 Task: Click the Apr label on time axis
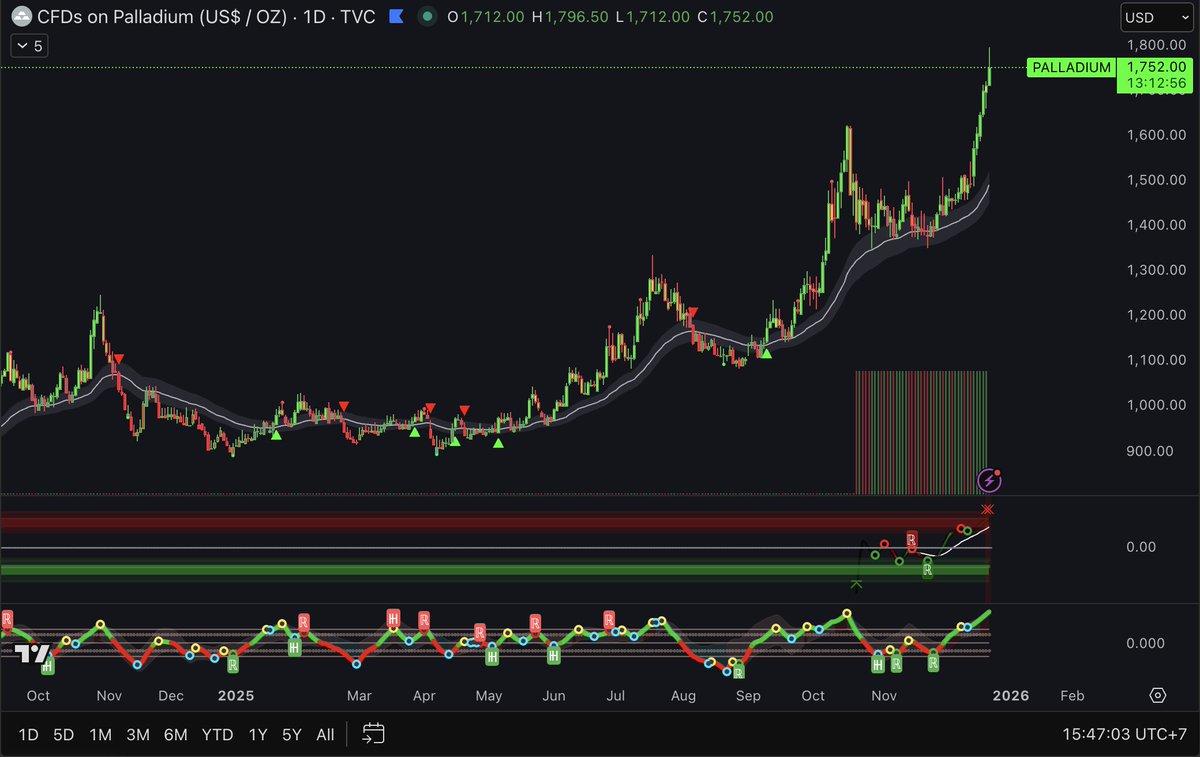(x=424, y=695)
